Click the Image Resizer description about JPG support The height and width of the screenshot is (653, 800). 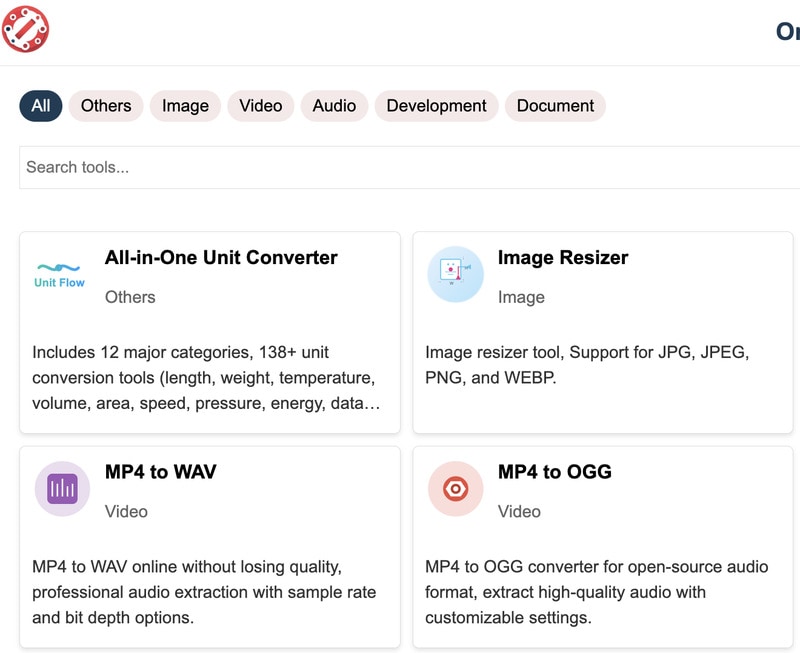(x=587, y=365)
